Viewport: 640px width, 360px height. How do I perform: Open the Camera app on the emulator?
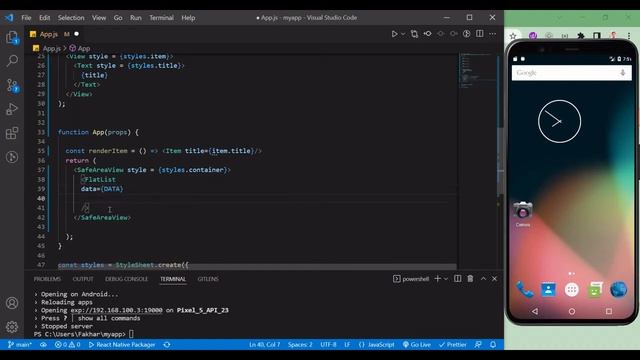522,214
